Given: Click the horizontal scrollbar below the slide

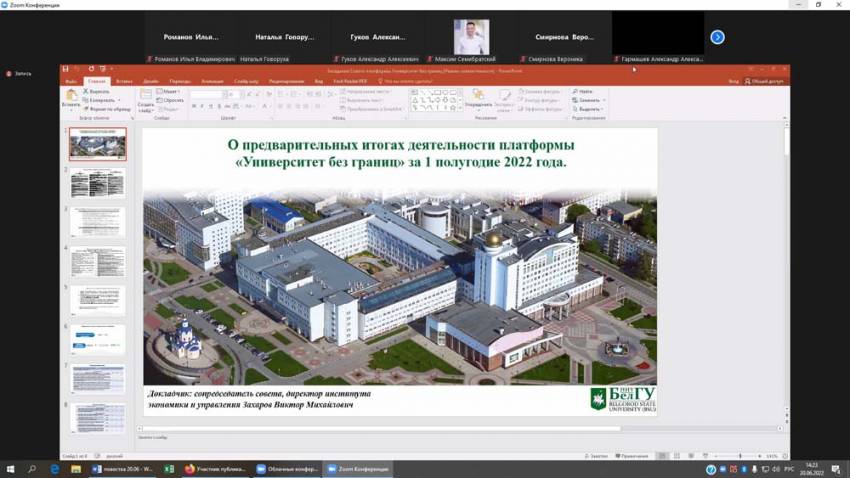Looking at the screenshot, I should pyautogui.click(x=379, y=429).
